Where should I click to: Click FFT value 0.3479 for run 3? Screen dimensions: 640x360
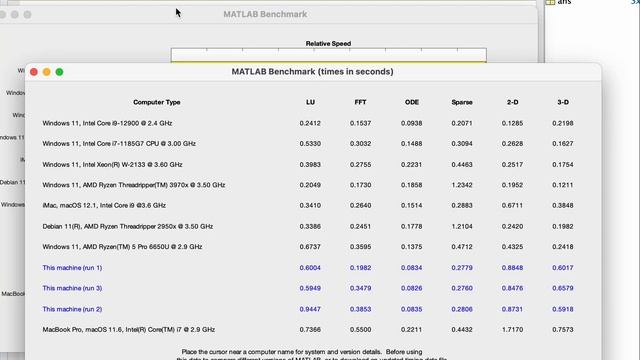pyautogui.click(x=360, y=288)
